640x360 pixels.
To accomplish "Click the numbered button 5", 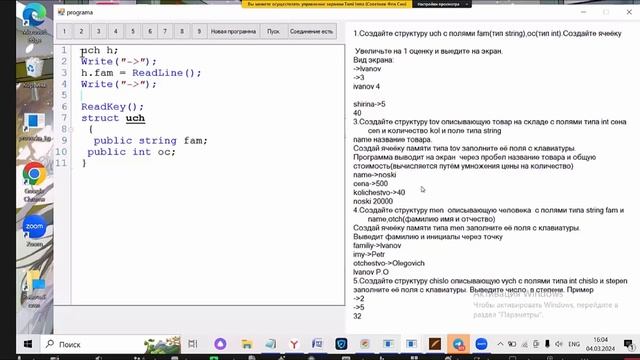I will point(133,31).
